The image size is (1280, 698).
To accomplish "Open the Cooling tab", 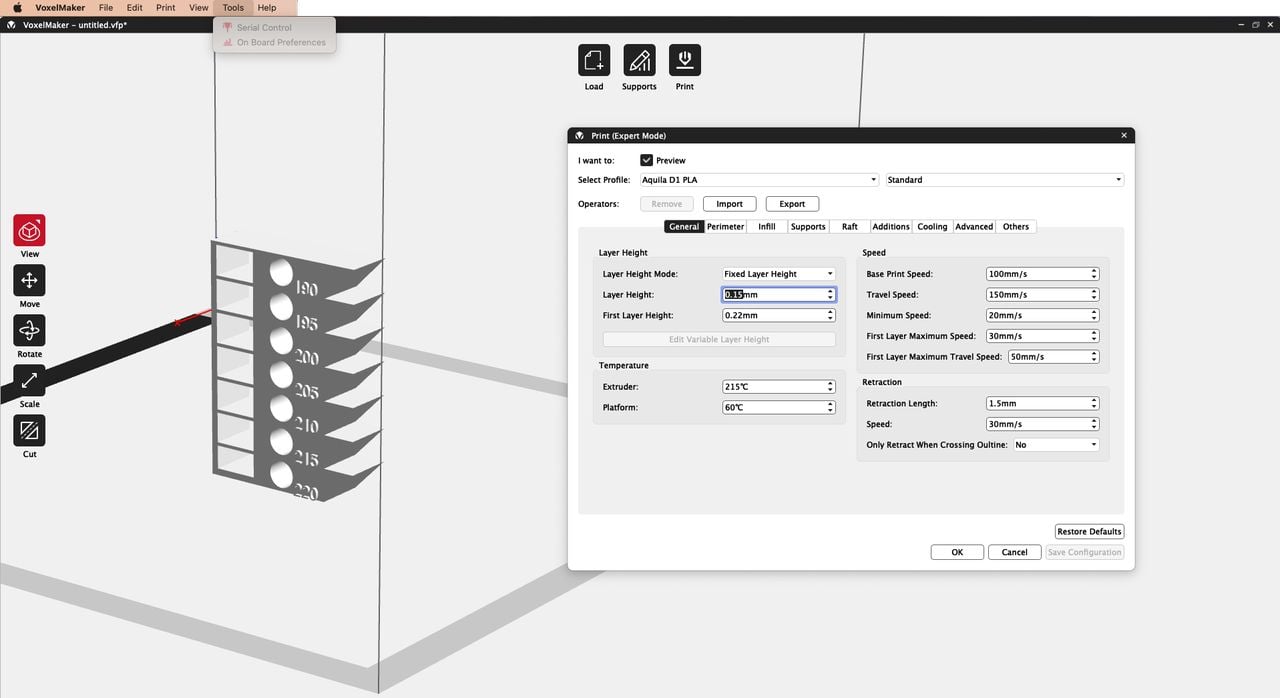I will (x=932, y=227).
